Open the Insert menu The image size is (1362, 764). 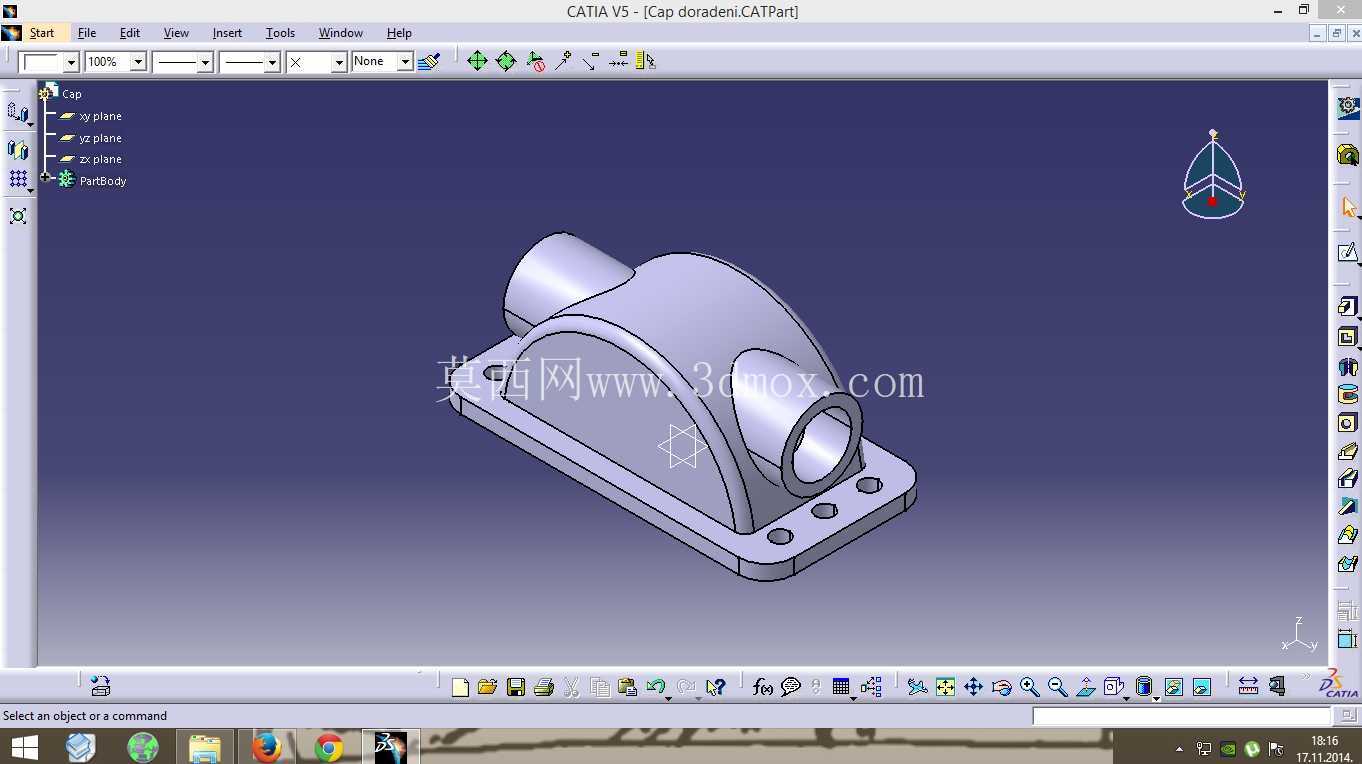pyautogui.click(x=227, y=33)
